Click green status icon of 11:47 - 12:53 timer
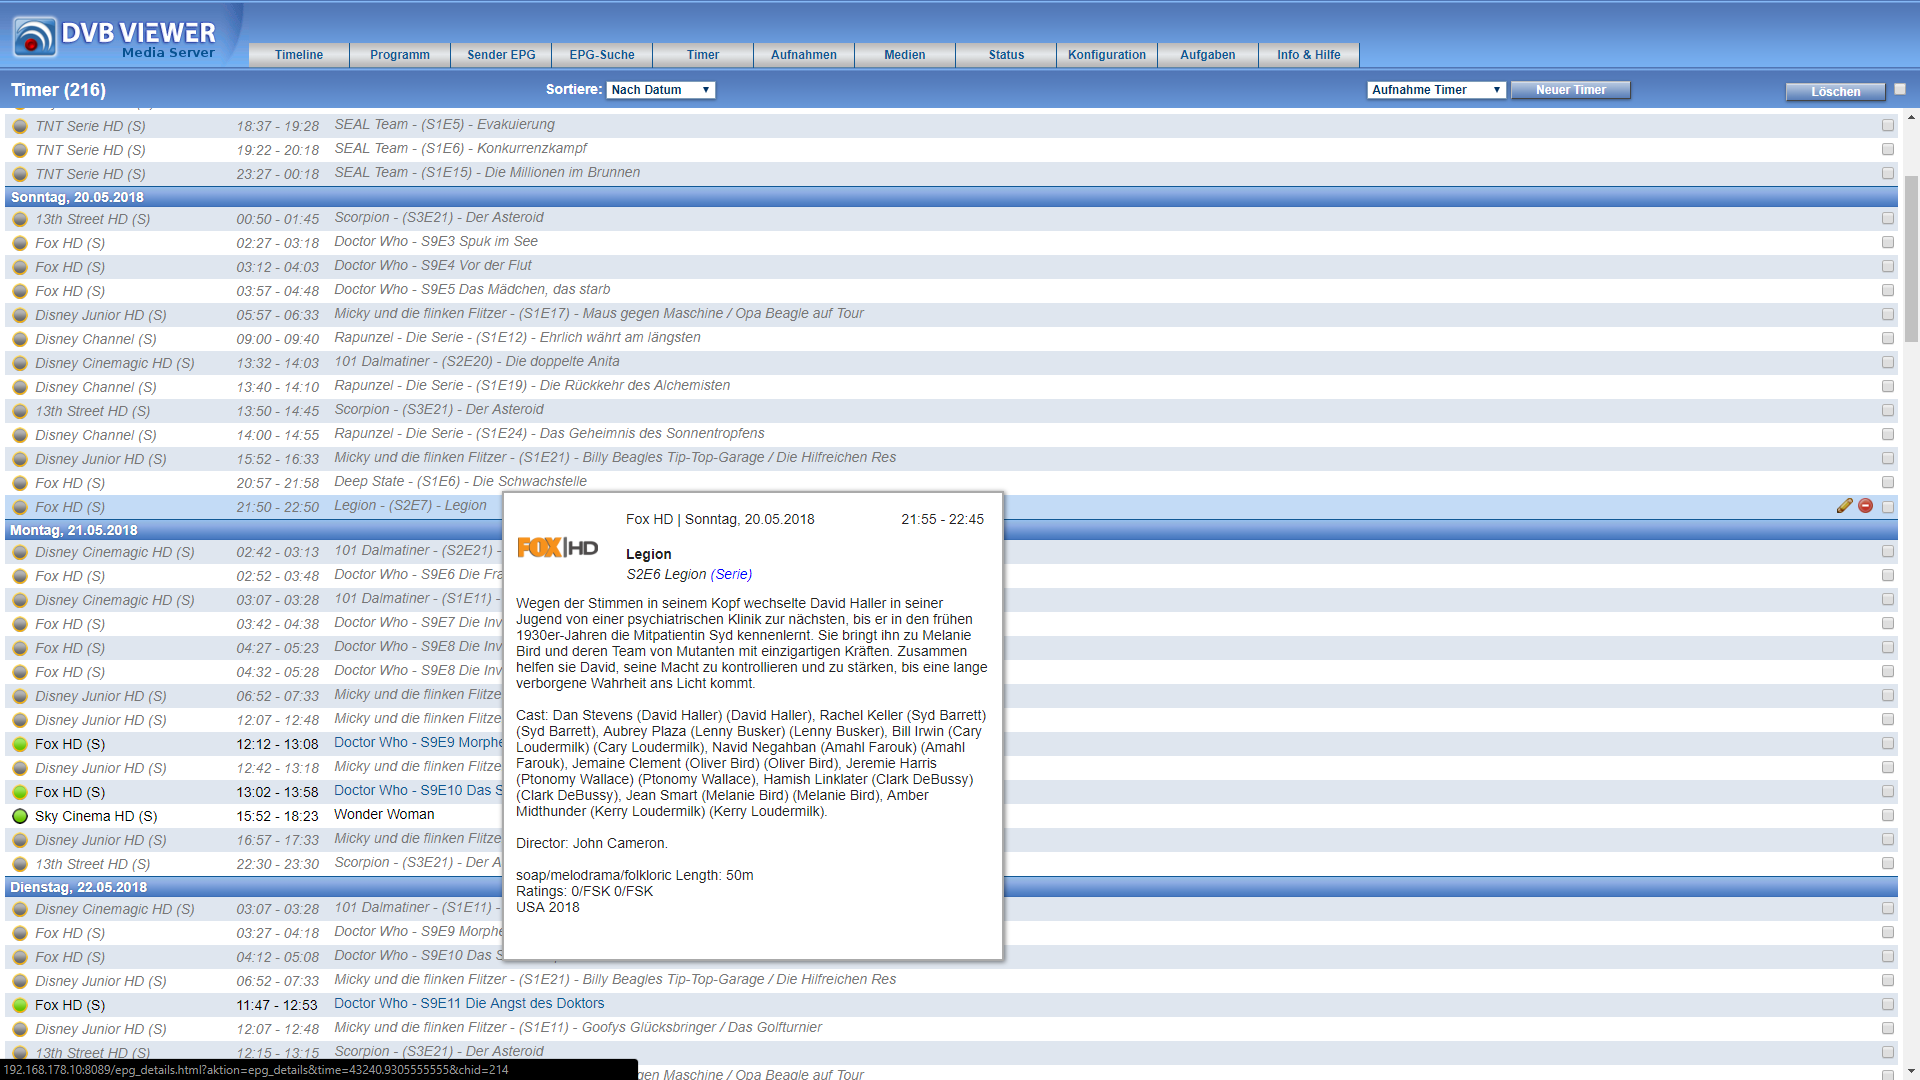Screen dimensions: 1920x1080 point(20,1005)
